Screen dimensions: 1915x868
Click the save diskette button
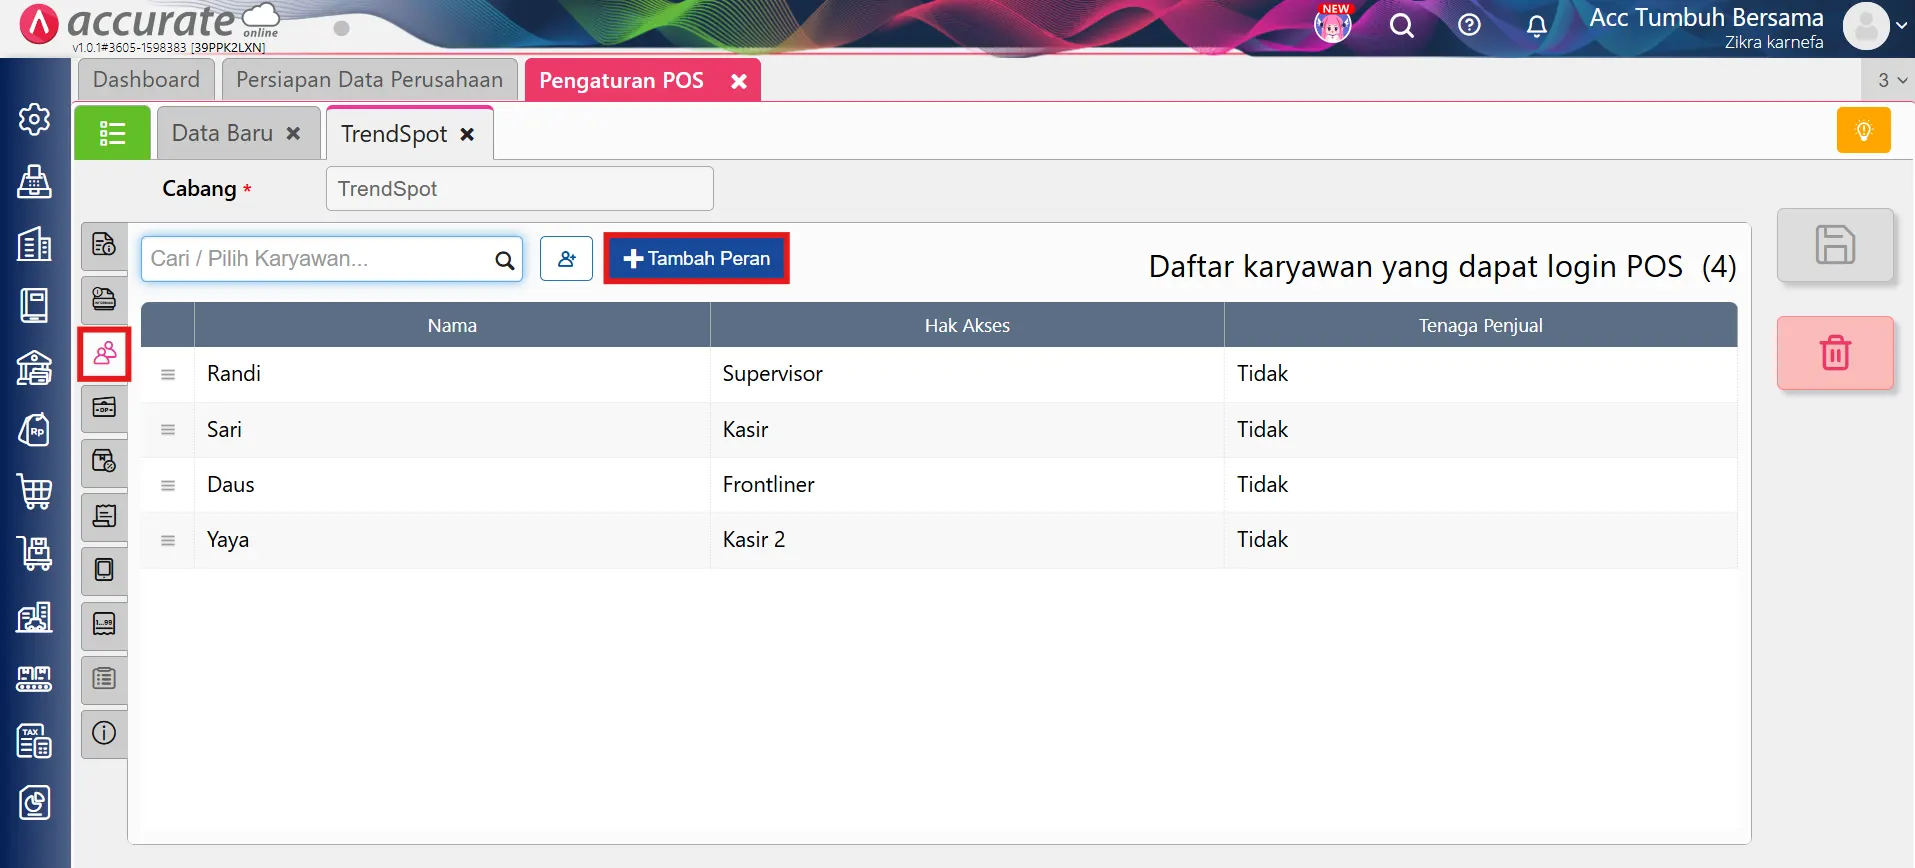coord(1835,245)
